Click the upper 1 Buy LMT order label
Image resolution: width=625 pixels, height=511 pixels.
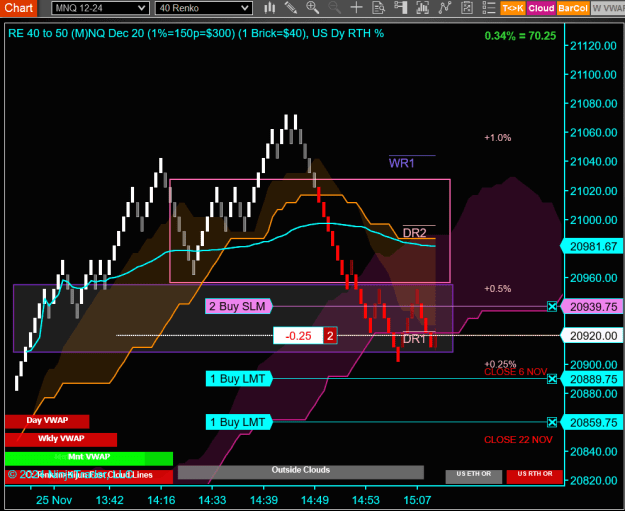239,379
